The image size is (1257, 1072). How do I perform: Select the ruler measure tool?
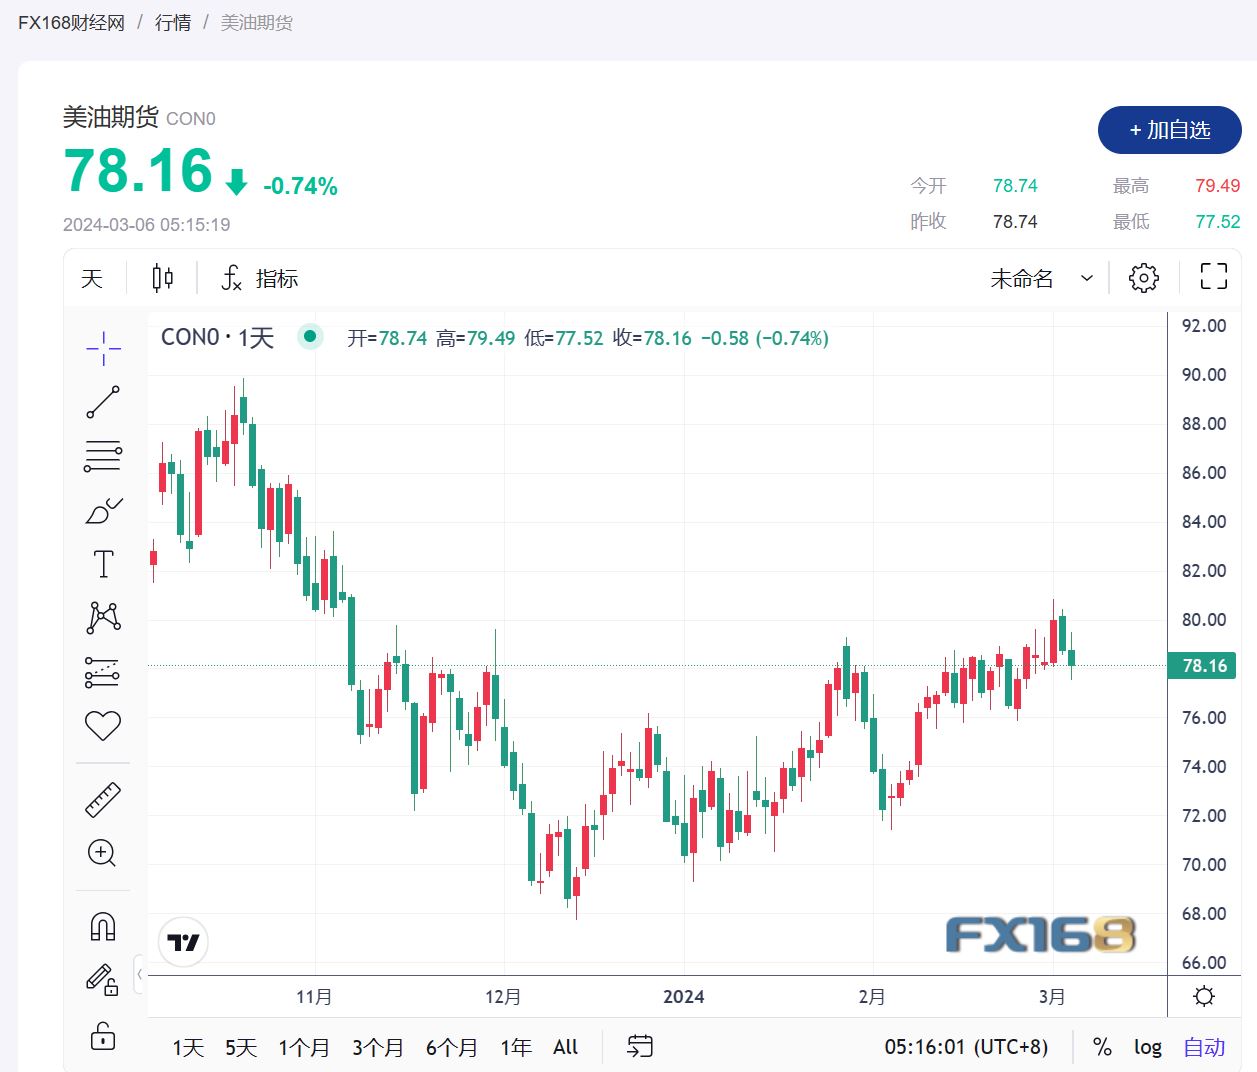[x=103, y=800]
